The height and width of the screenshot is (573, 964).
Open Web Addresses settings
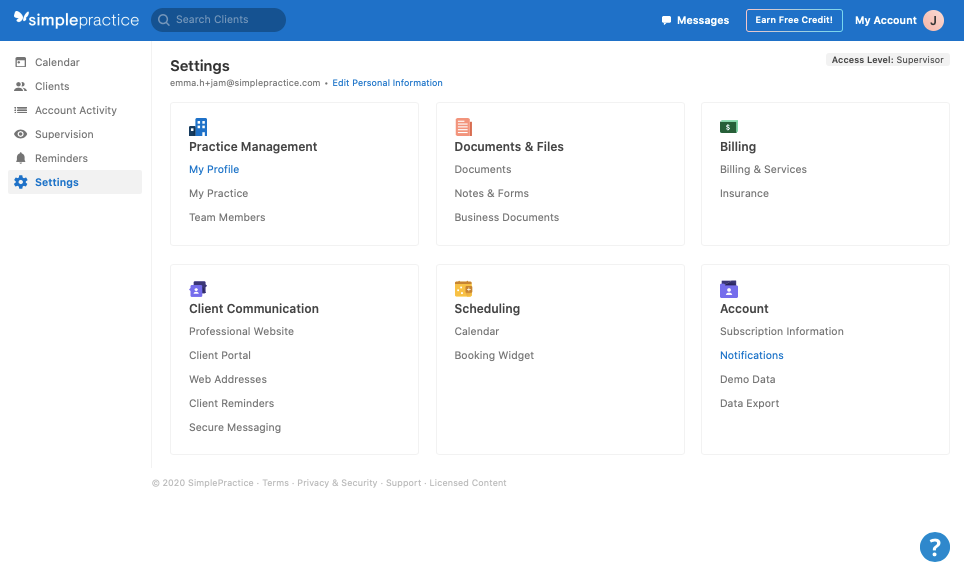pyautogui.click(x=227, y=379)
